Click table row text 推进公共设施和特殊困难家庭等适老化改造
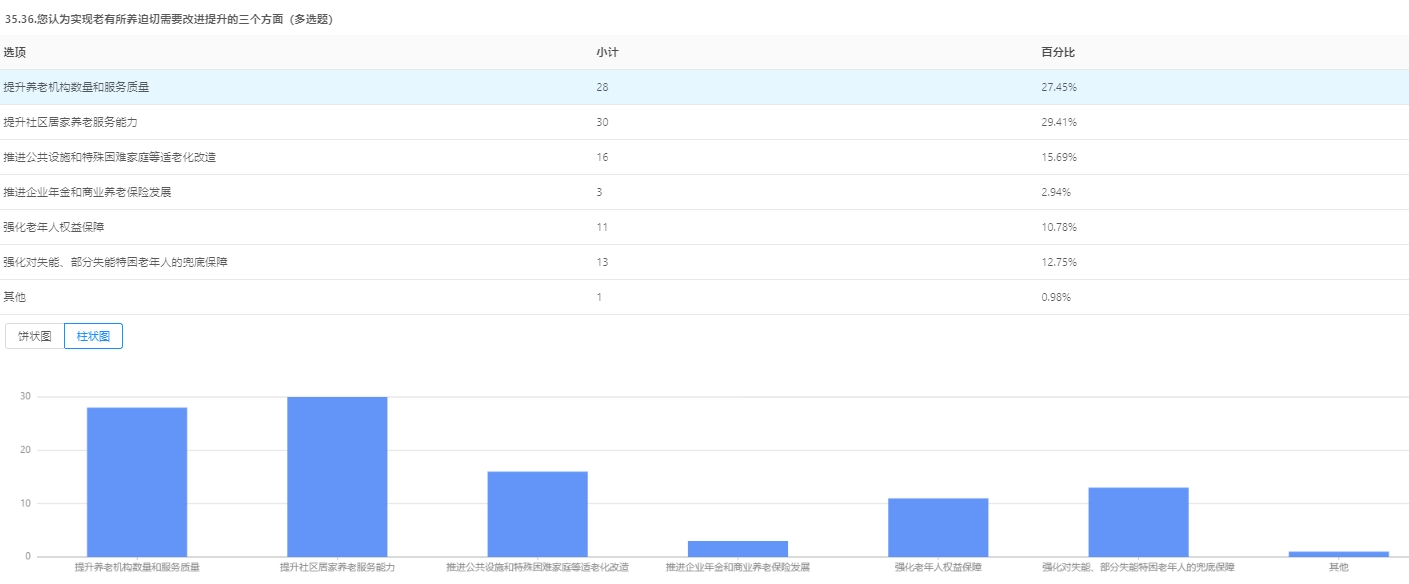Viewport: 1409px width, 584px height. pos(110,157)
